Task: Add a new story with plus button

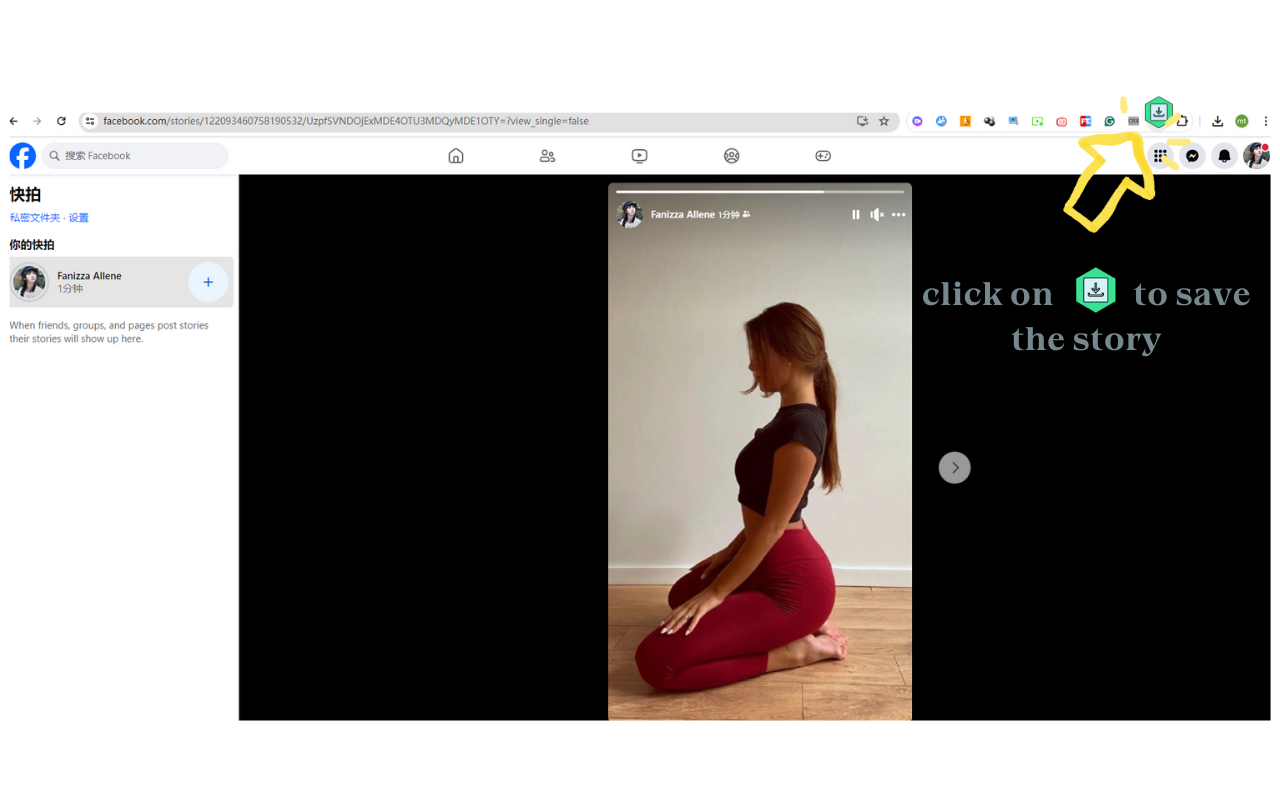Action: pyautogui.click(x=208, y=282)
